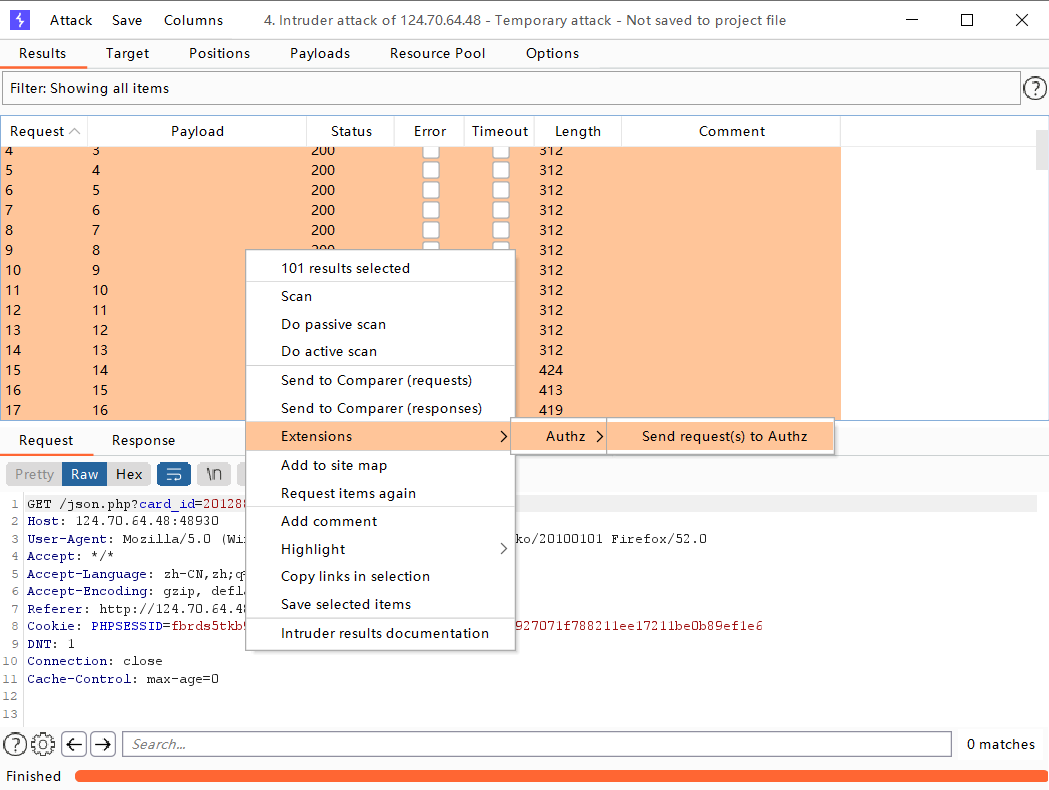Choose Do passive scan

coord(381,324)
